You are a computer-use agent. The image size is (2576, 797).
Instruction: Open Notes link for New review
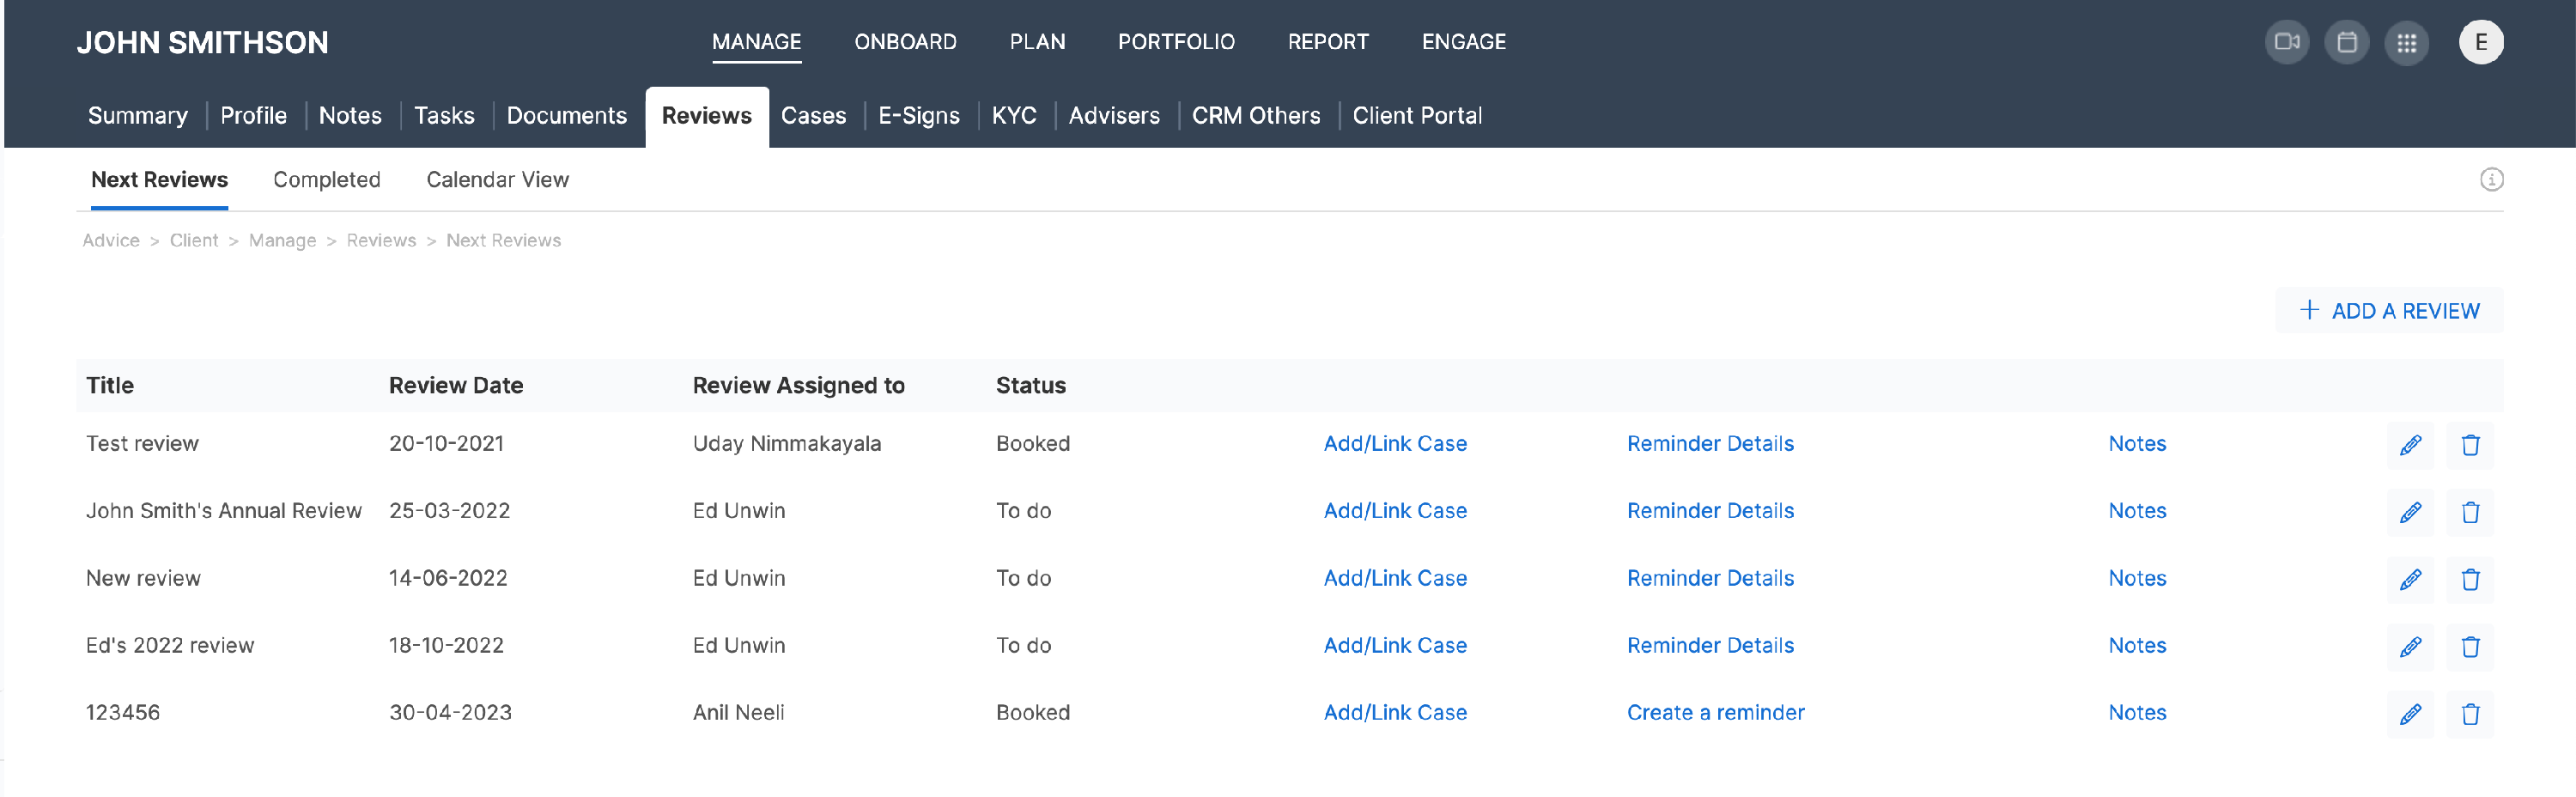[x=2136, y=579]
